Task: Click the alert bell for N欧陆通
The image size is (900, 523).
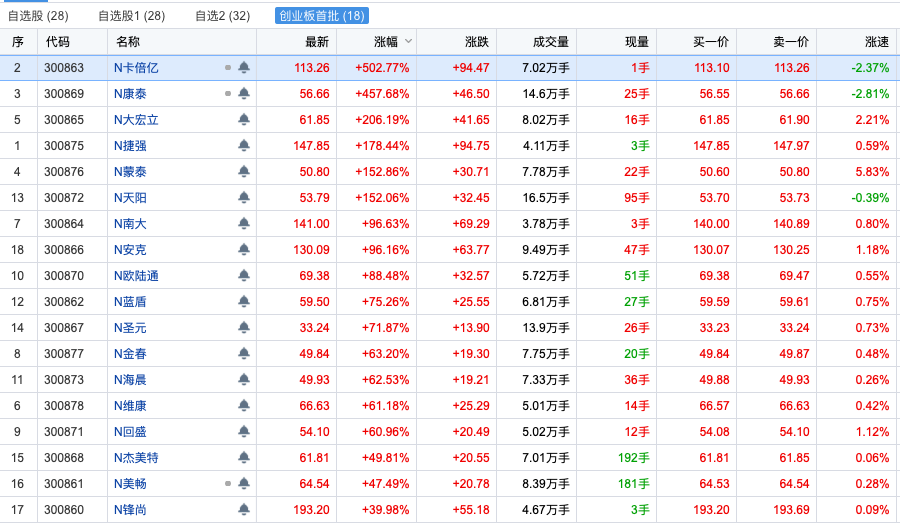Action: coord(244,276)
